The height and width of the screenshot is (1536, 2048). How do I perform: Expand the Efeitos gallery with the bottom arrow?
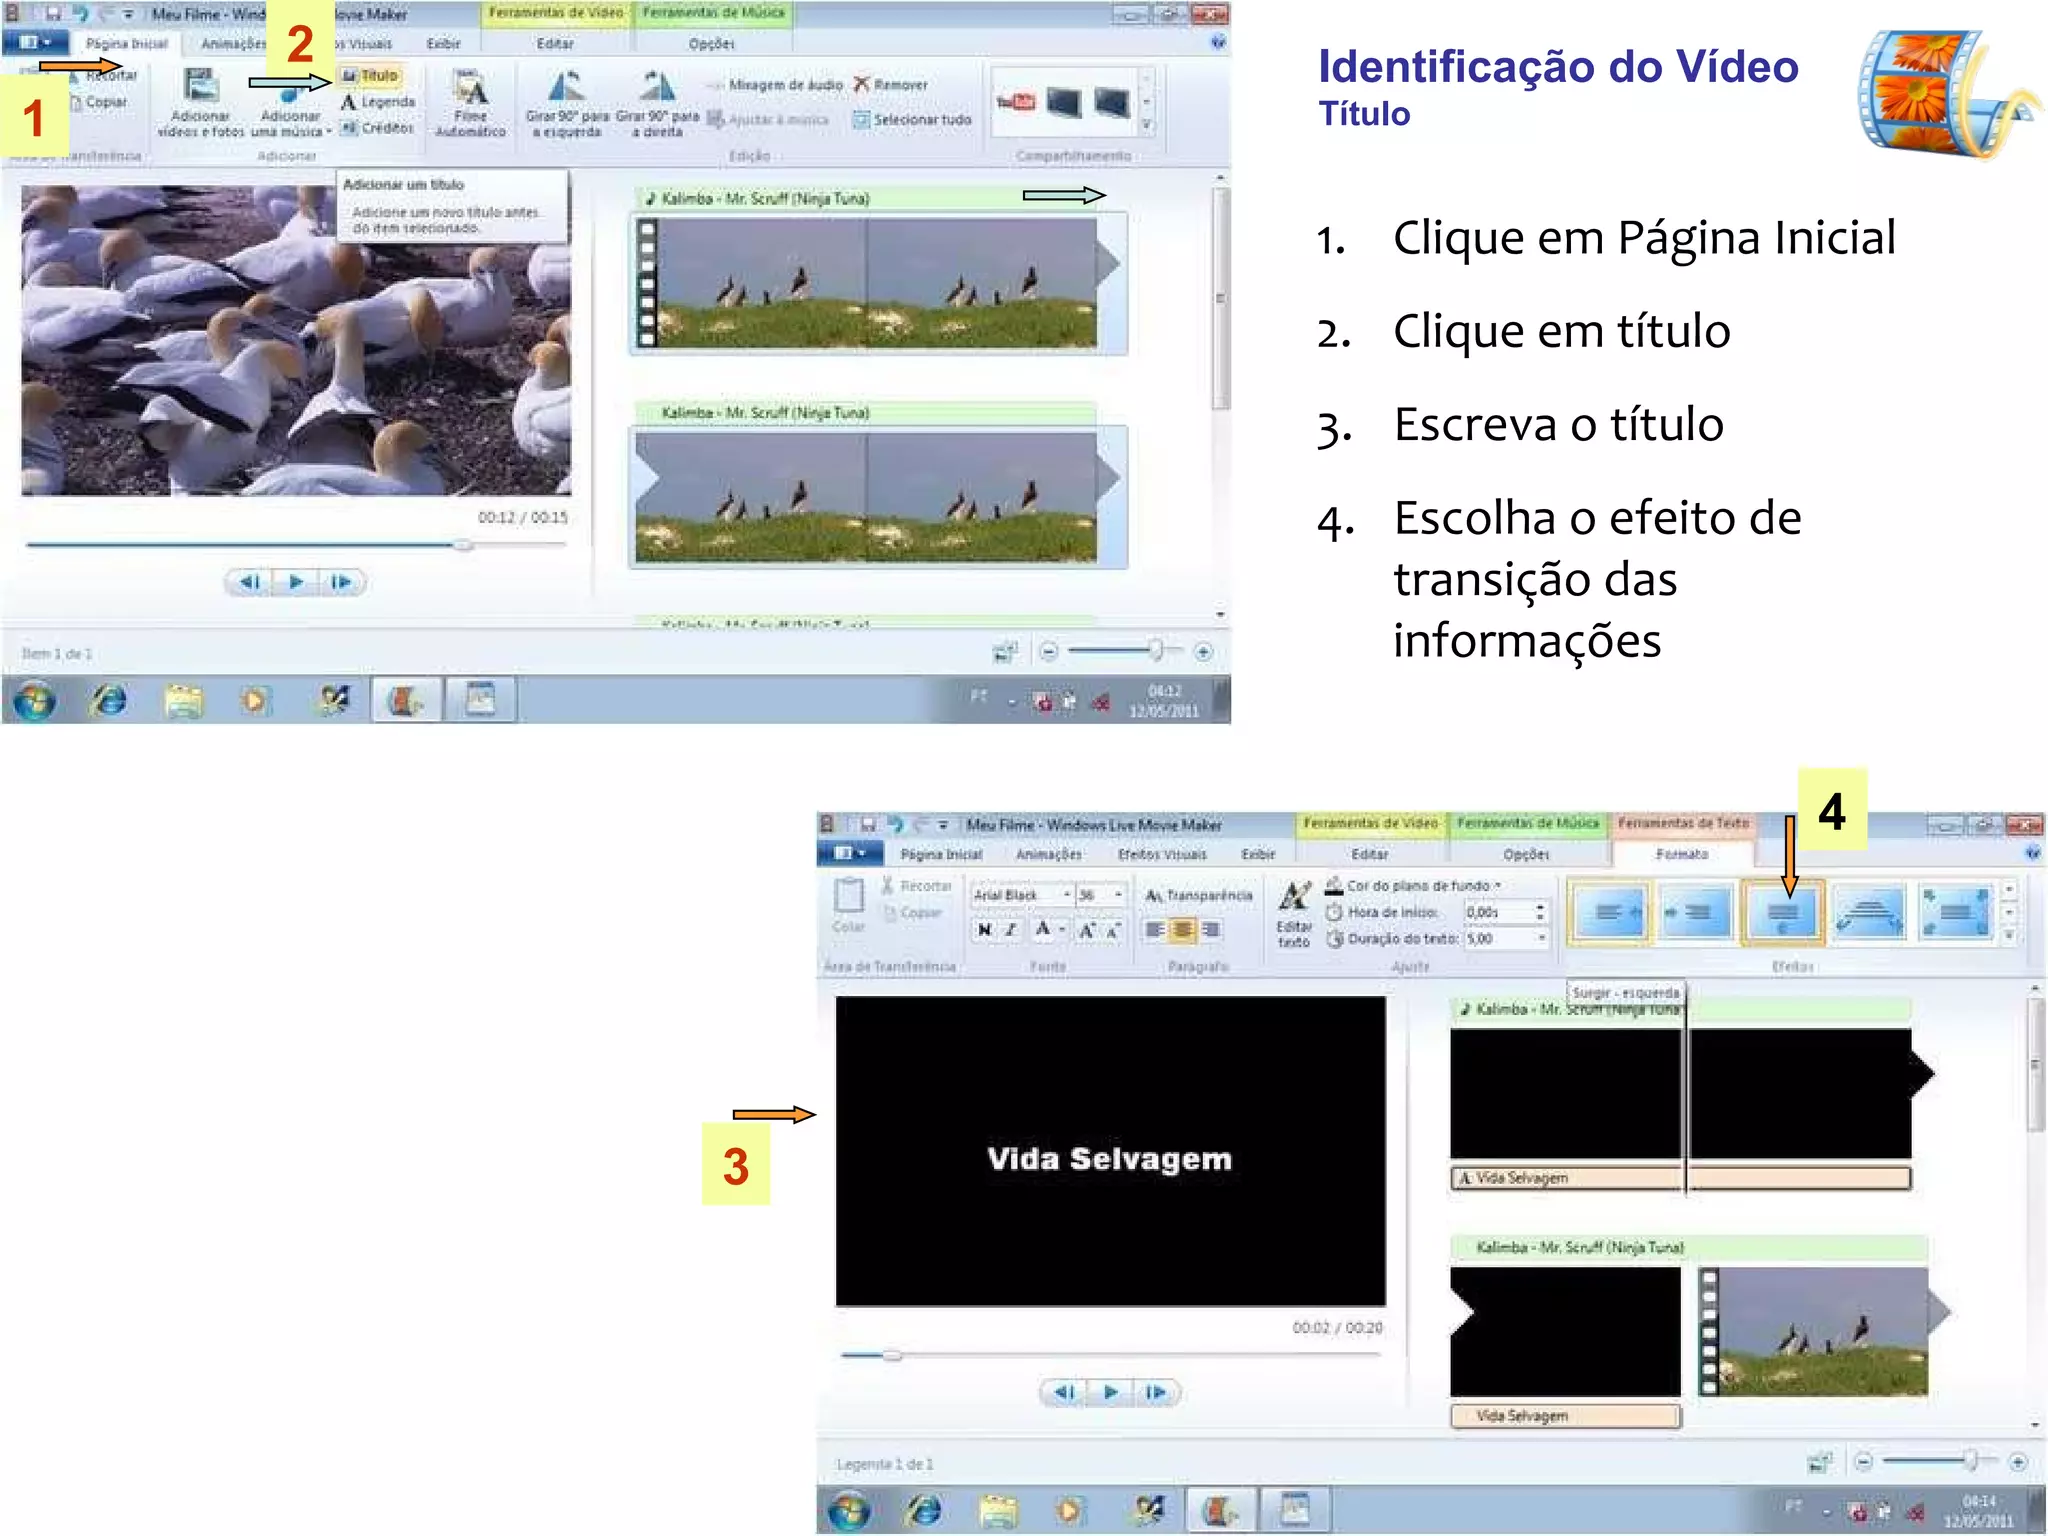tap(2009, 937)
